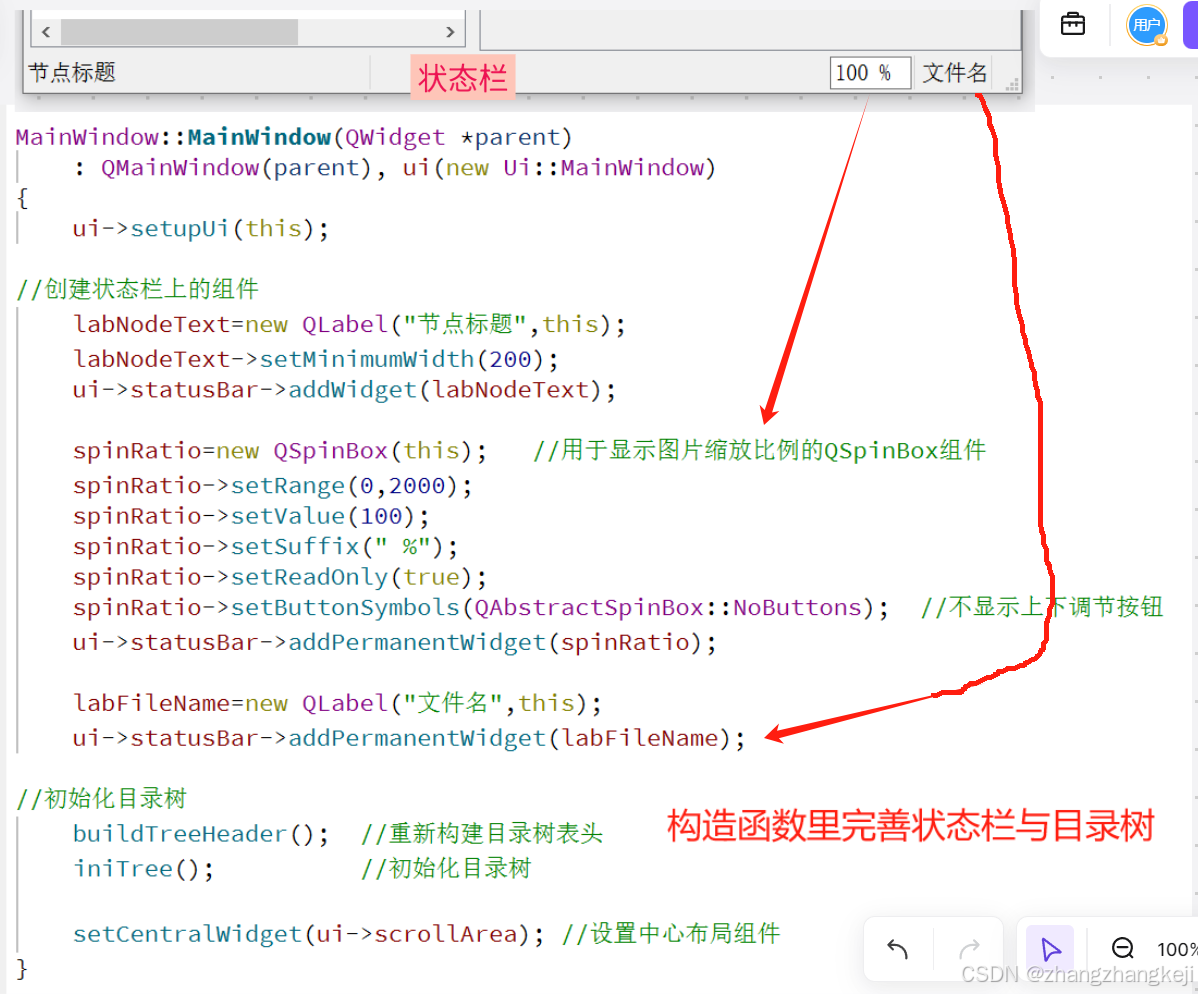Screen dimensions: 1198x994
Task: Click the scrollbar left arrow
Action: [x=46, y=32]
